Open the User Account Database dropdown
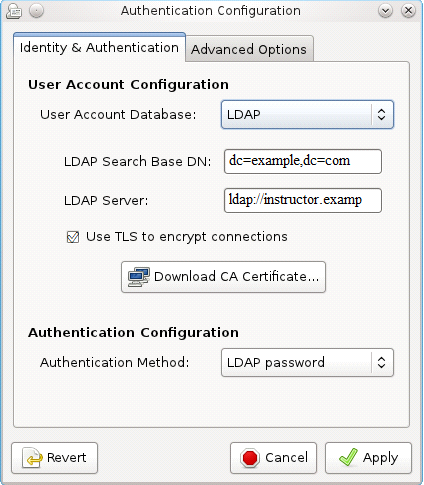The height and width of the screenshot is (485, 424). point(307,115)
